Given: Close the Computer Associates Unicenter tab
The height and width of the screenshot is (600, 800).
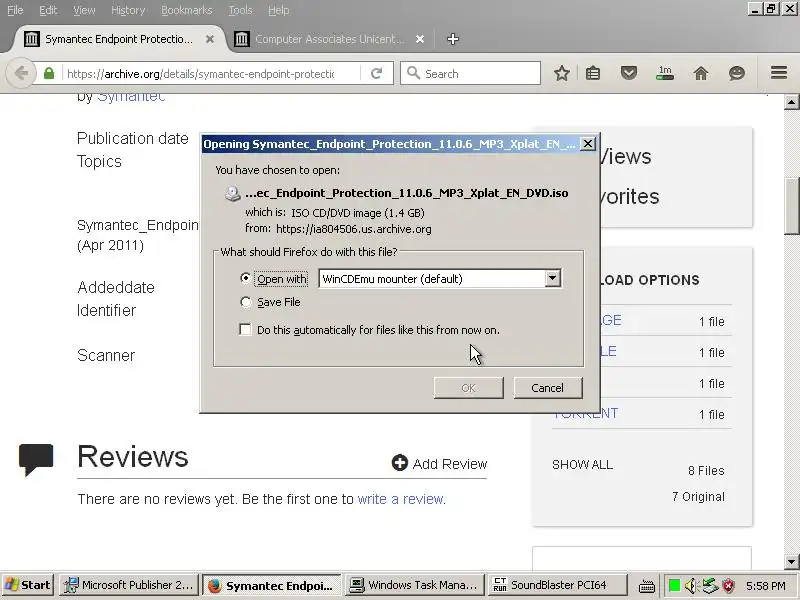Looking at the screenshot, I should click(420, 39).
